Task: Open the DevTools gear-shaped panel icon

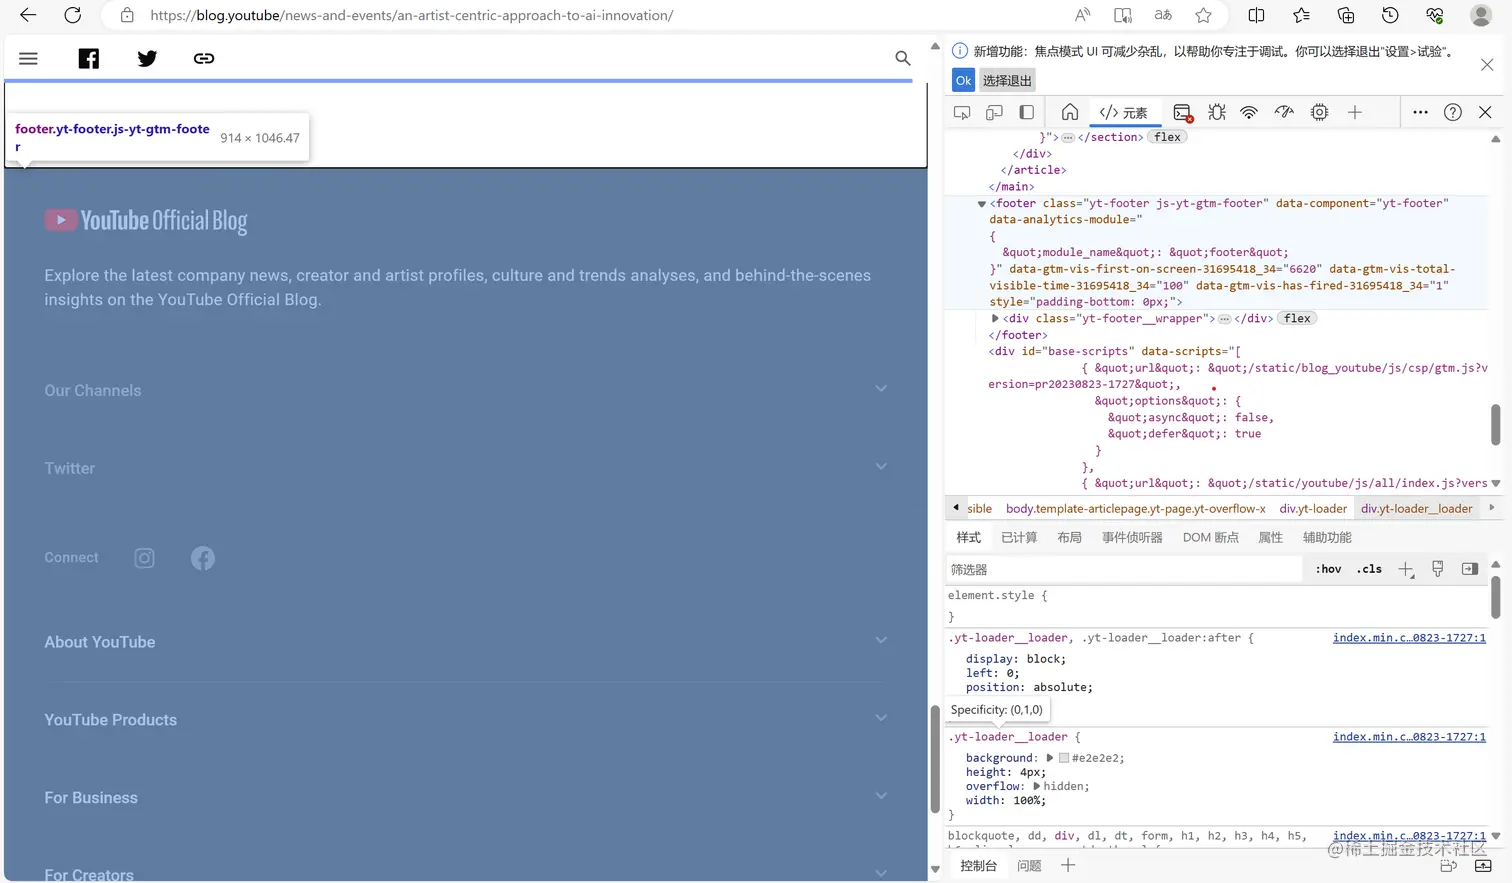Action: click(1320, 112)
